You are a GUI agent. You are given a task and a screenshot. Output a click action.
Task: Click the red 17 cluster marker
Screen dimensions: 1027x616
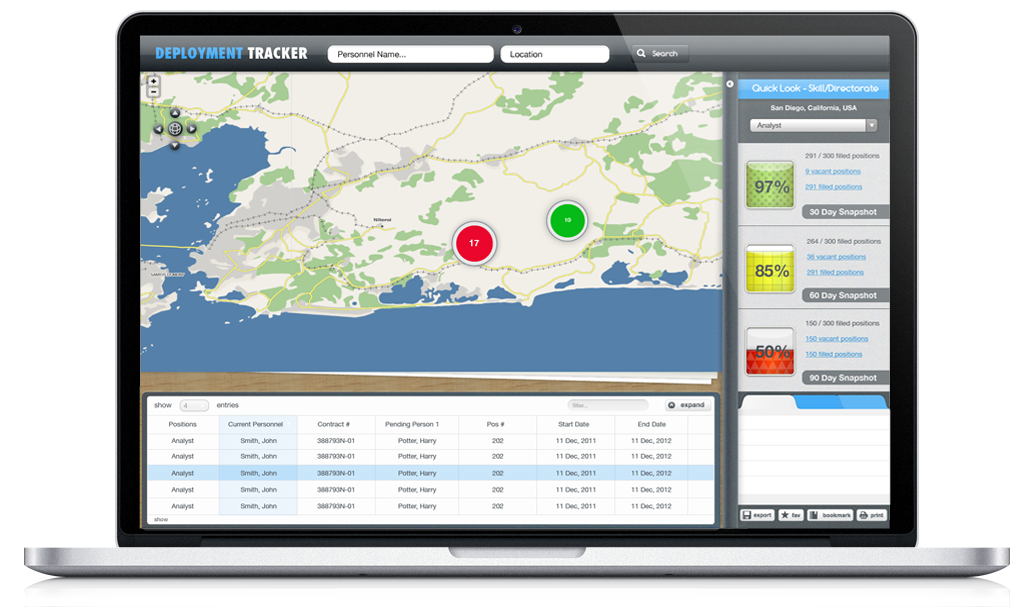(474, 243)
